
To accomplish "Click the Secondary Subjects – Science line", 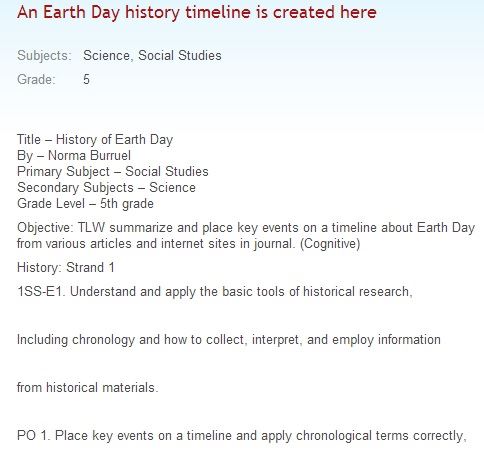I will pos(106,187).
